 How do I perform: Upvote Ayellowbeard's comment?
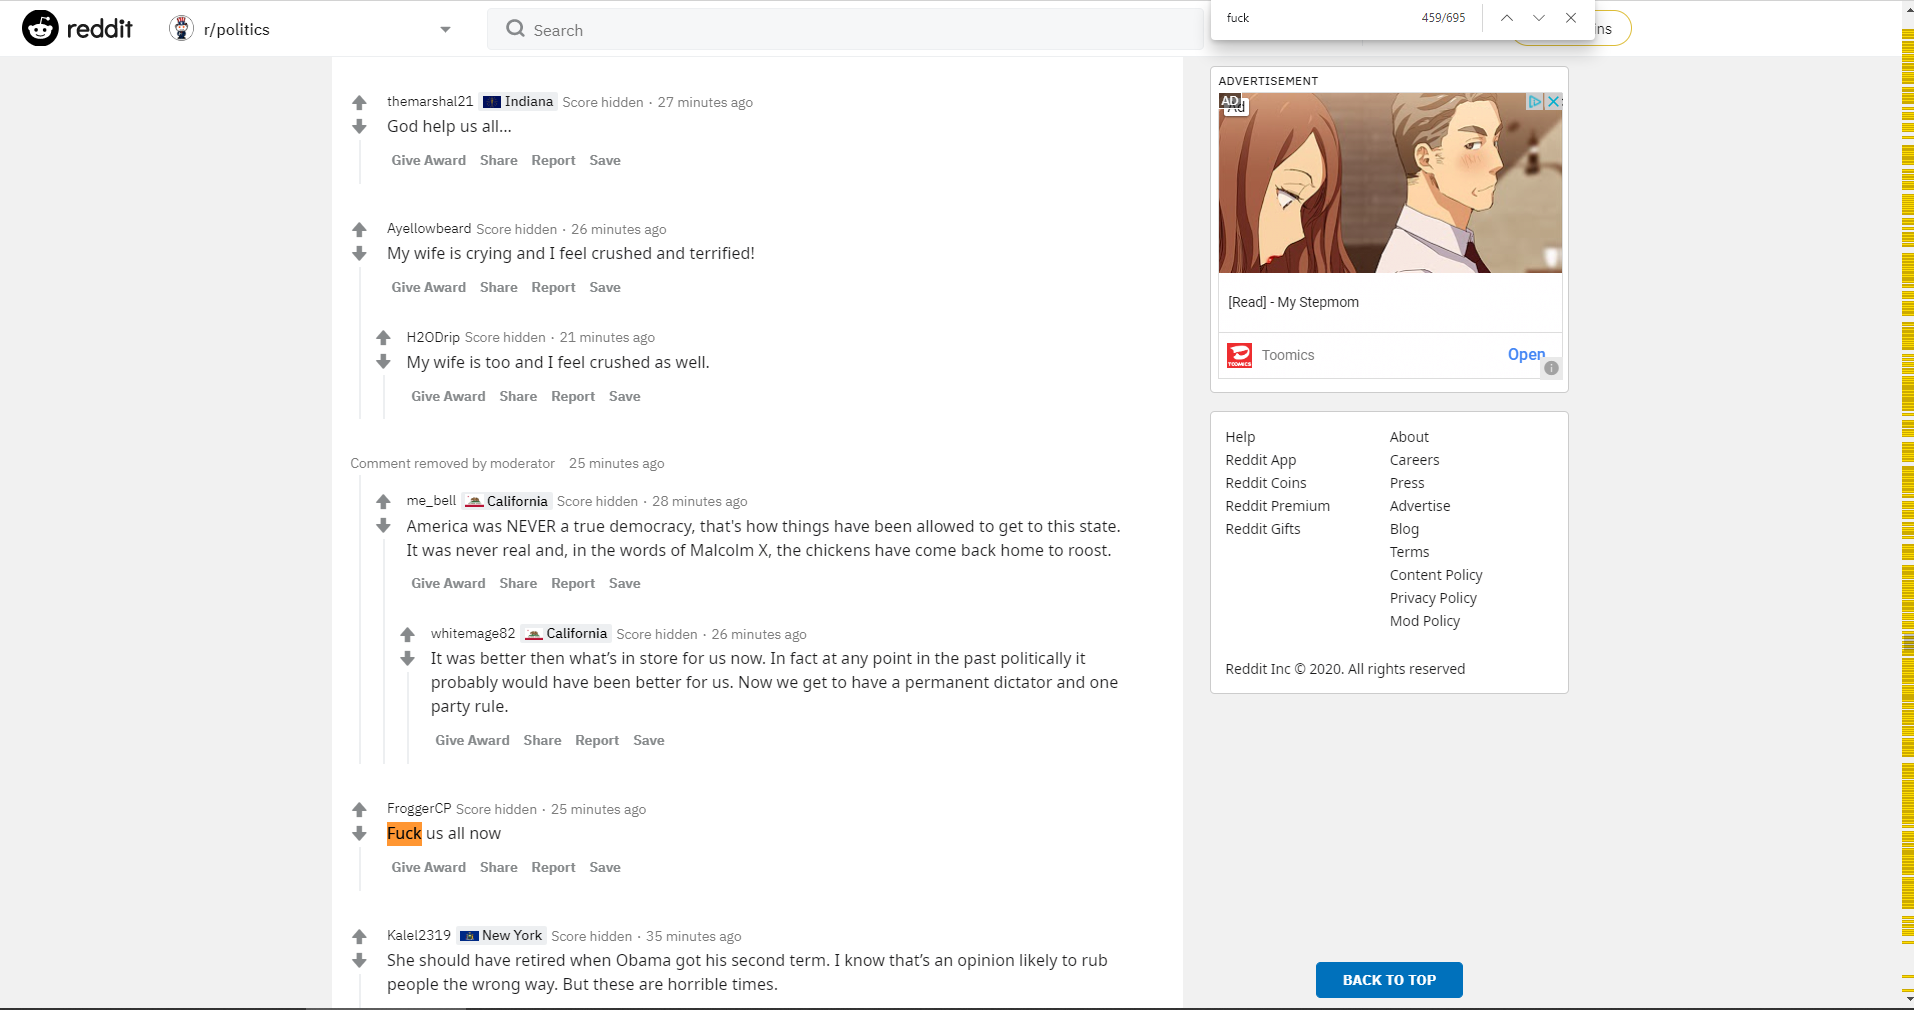[x=359, y=229]
